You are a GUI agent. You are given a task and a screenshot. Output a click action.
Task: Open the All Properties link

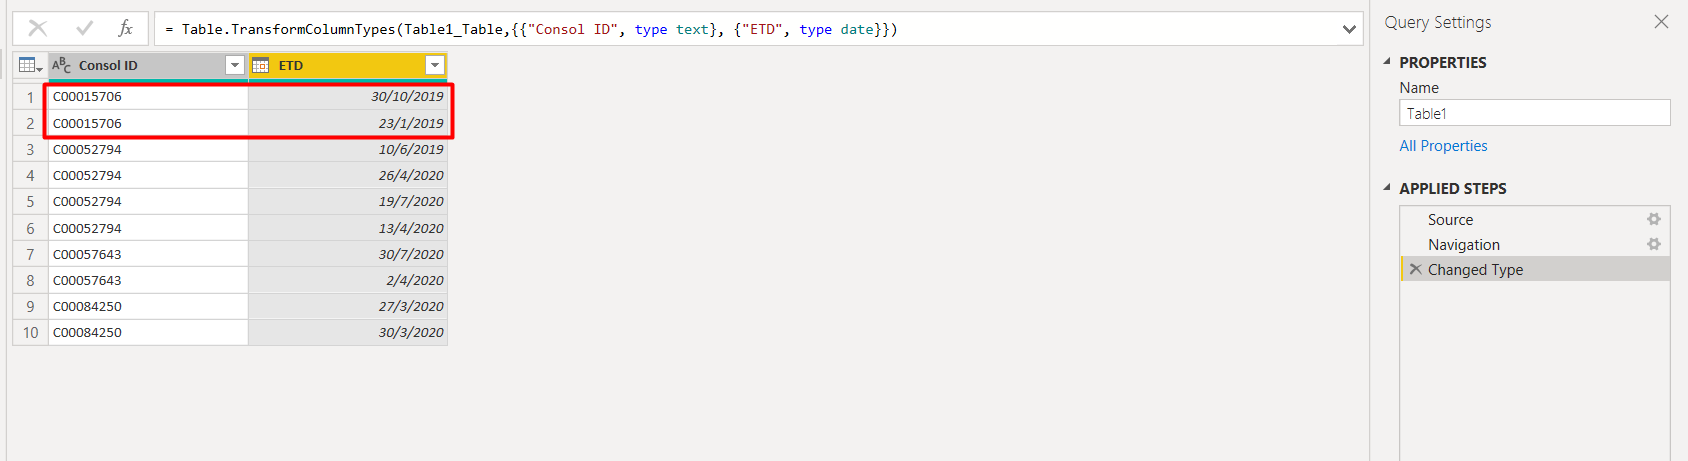pos(1443,146)
